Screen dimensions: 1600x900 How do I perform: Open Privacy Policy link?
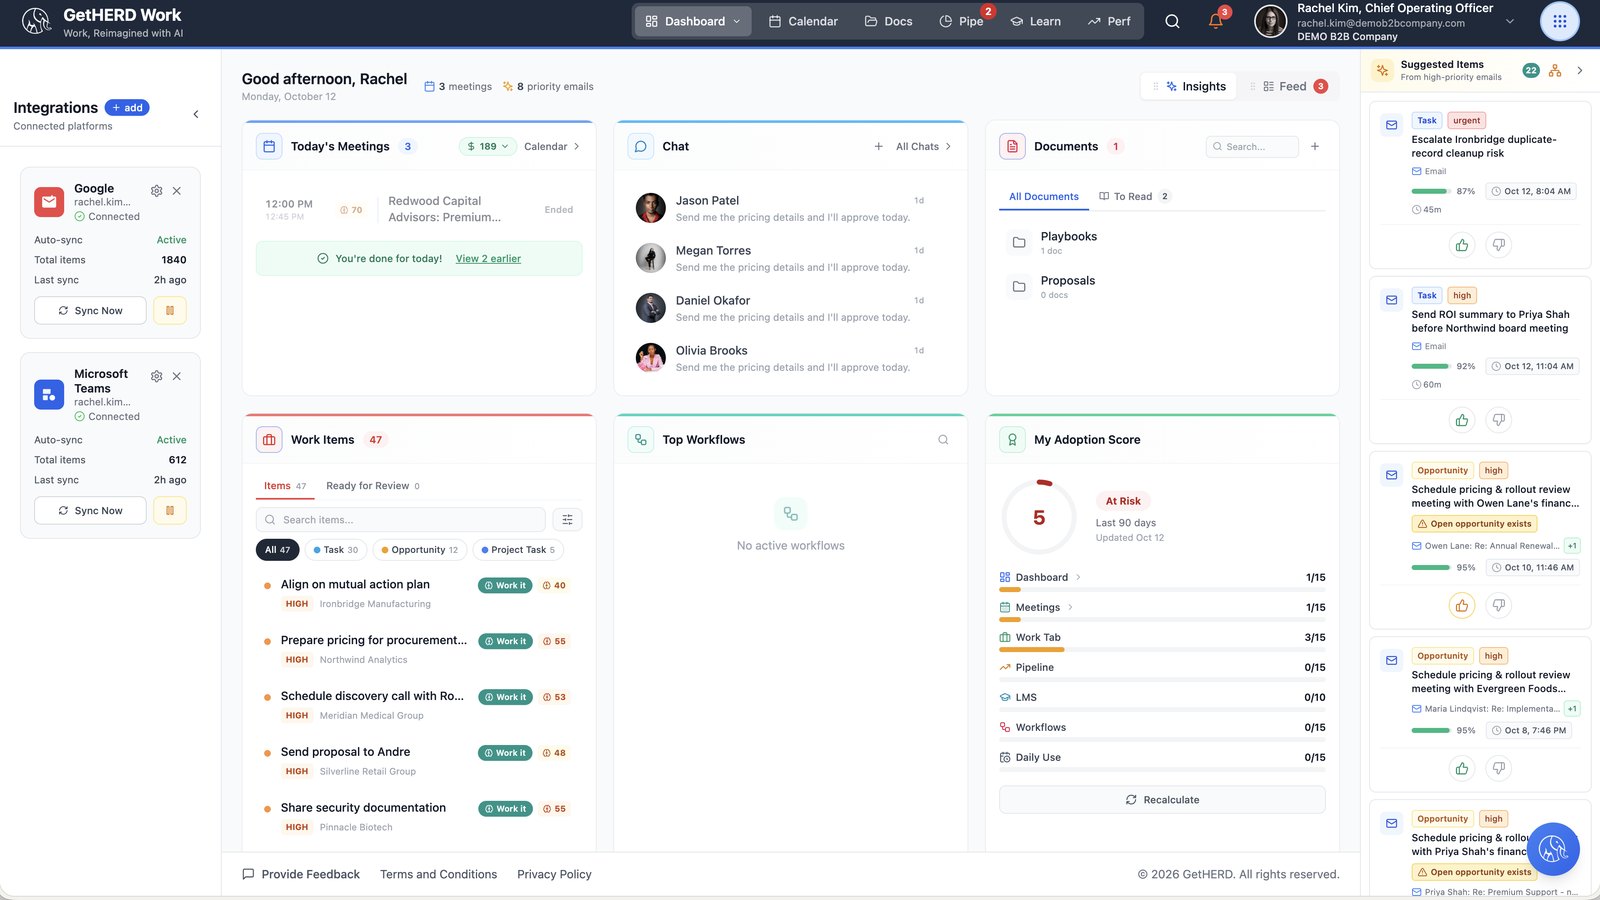coord(554,874)
